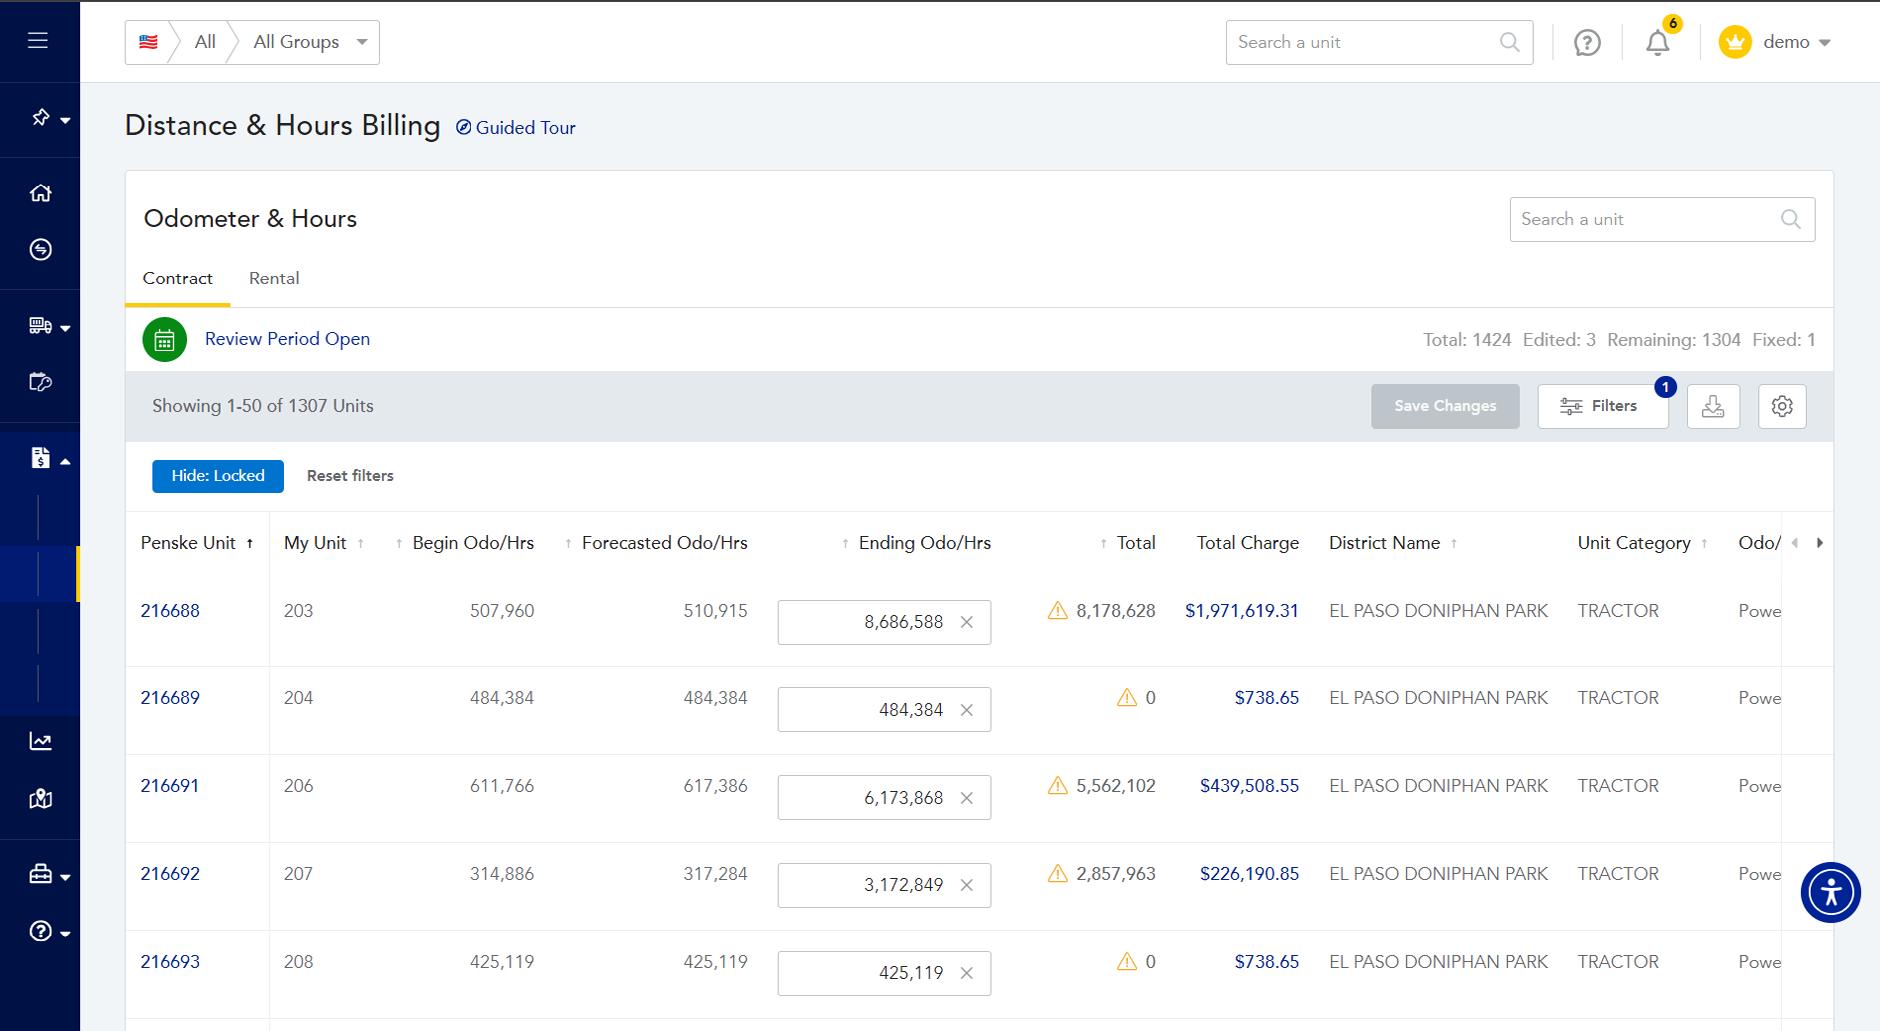The image size is (1880, 1031).
Task: Open the hamburger navigation menu
Action: click(38, 41)
